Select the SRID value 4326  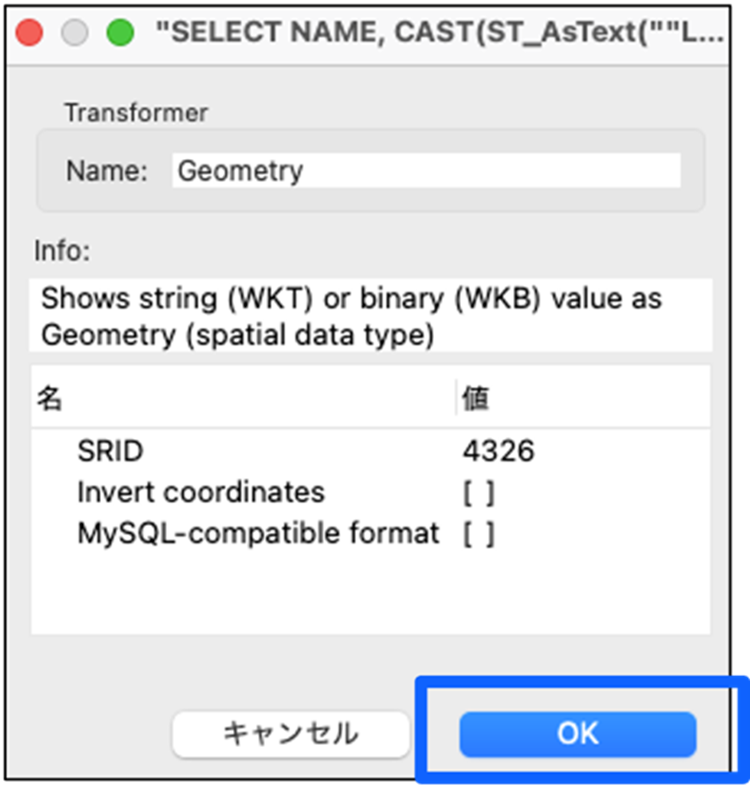pos(498,451)
